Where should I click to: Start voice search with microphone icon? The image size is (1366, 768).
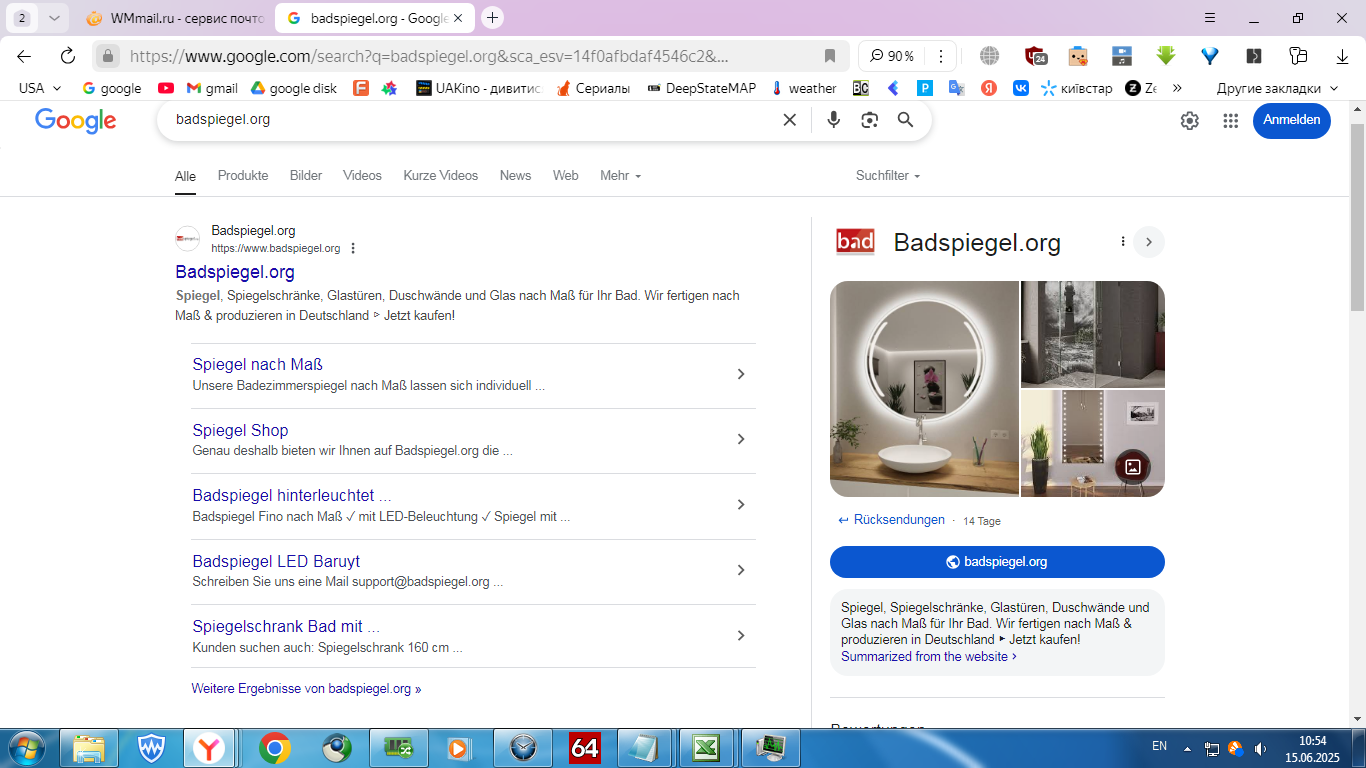(x=833, y=120)
